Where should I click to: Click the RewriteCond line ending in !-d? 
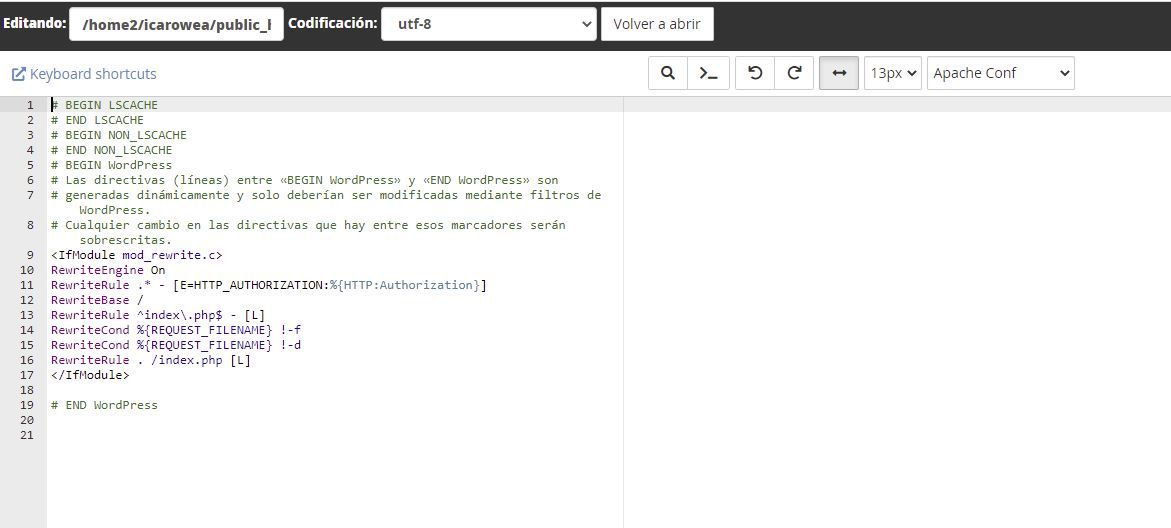pos(176,344)
